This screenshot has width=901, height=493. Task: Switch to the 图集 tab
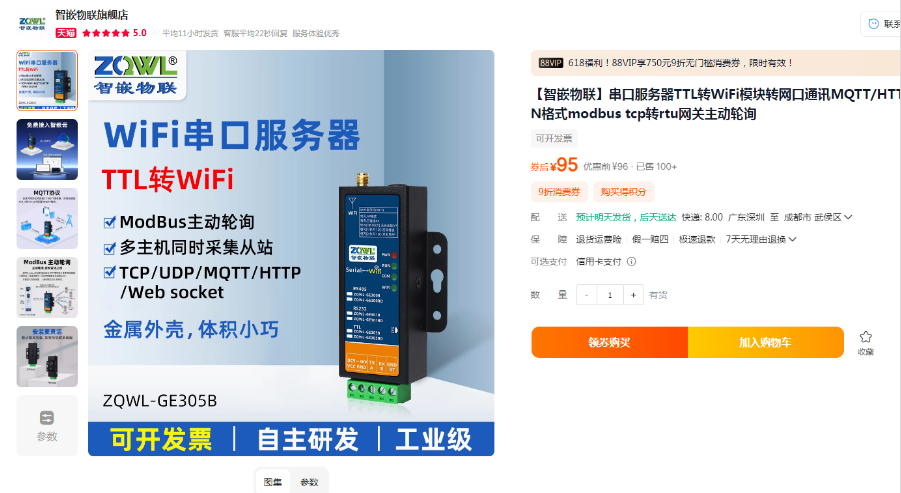point(272,482)
